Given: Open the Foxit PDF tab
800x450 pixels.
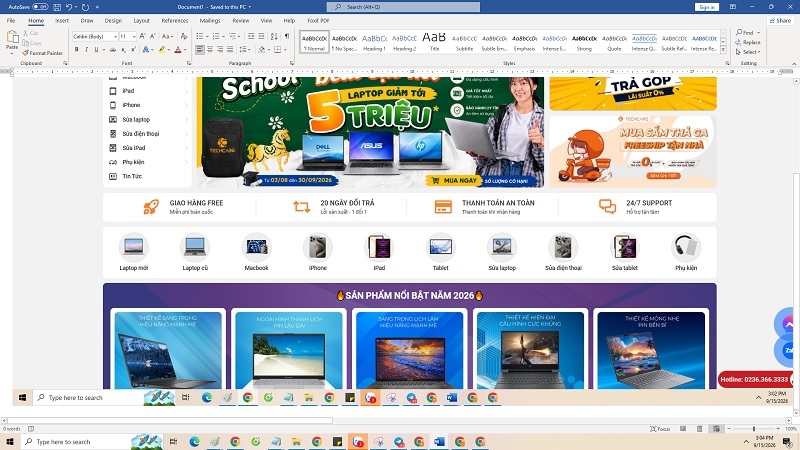Looking at the screenshot, I should click(x=318, y=20).
